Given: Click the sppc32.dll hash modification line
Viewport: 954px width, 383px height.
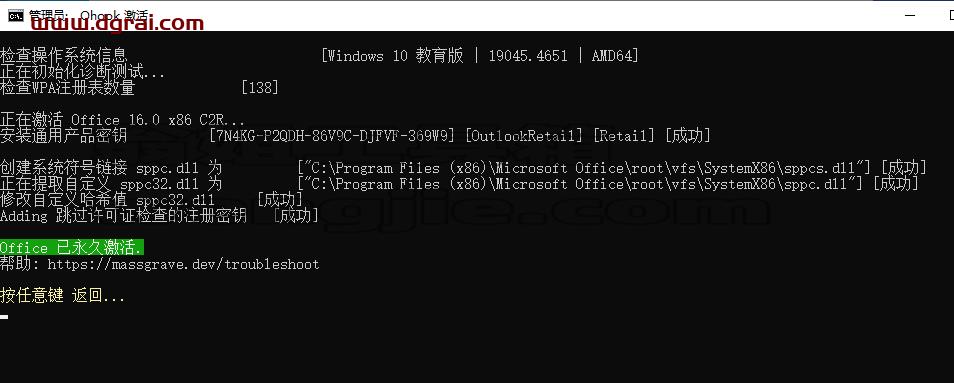Looking at the screenshot, I should 151,199.
